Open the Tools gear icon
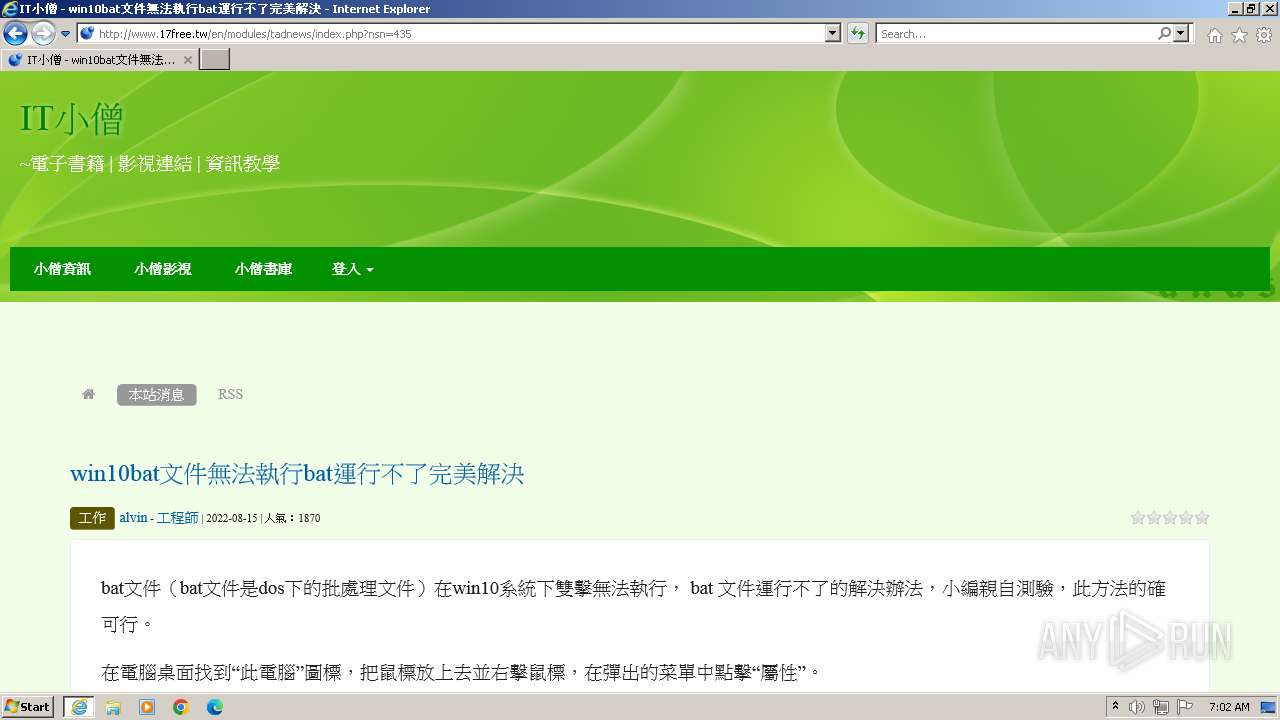This screenshot has width=1280, height=720. 1264,35
